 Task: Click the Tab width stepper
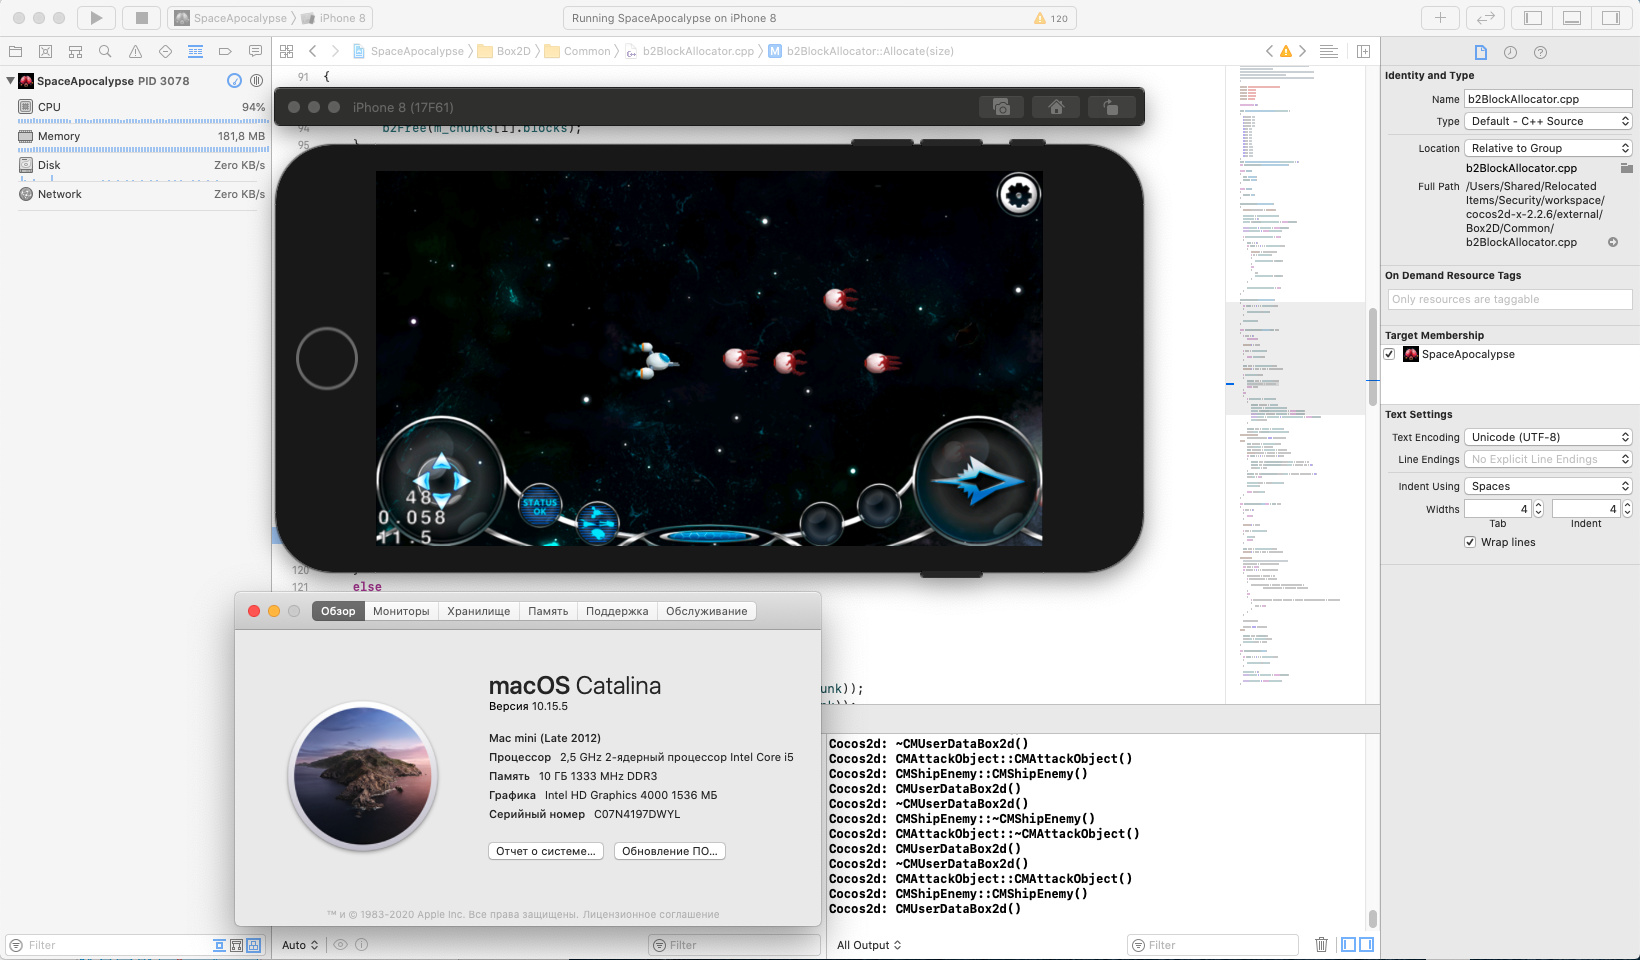click(1538, 509)
